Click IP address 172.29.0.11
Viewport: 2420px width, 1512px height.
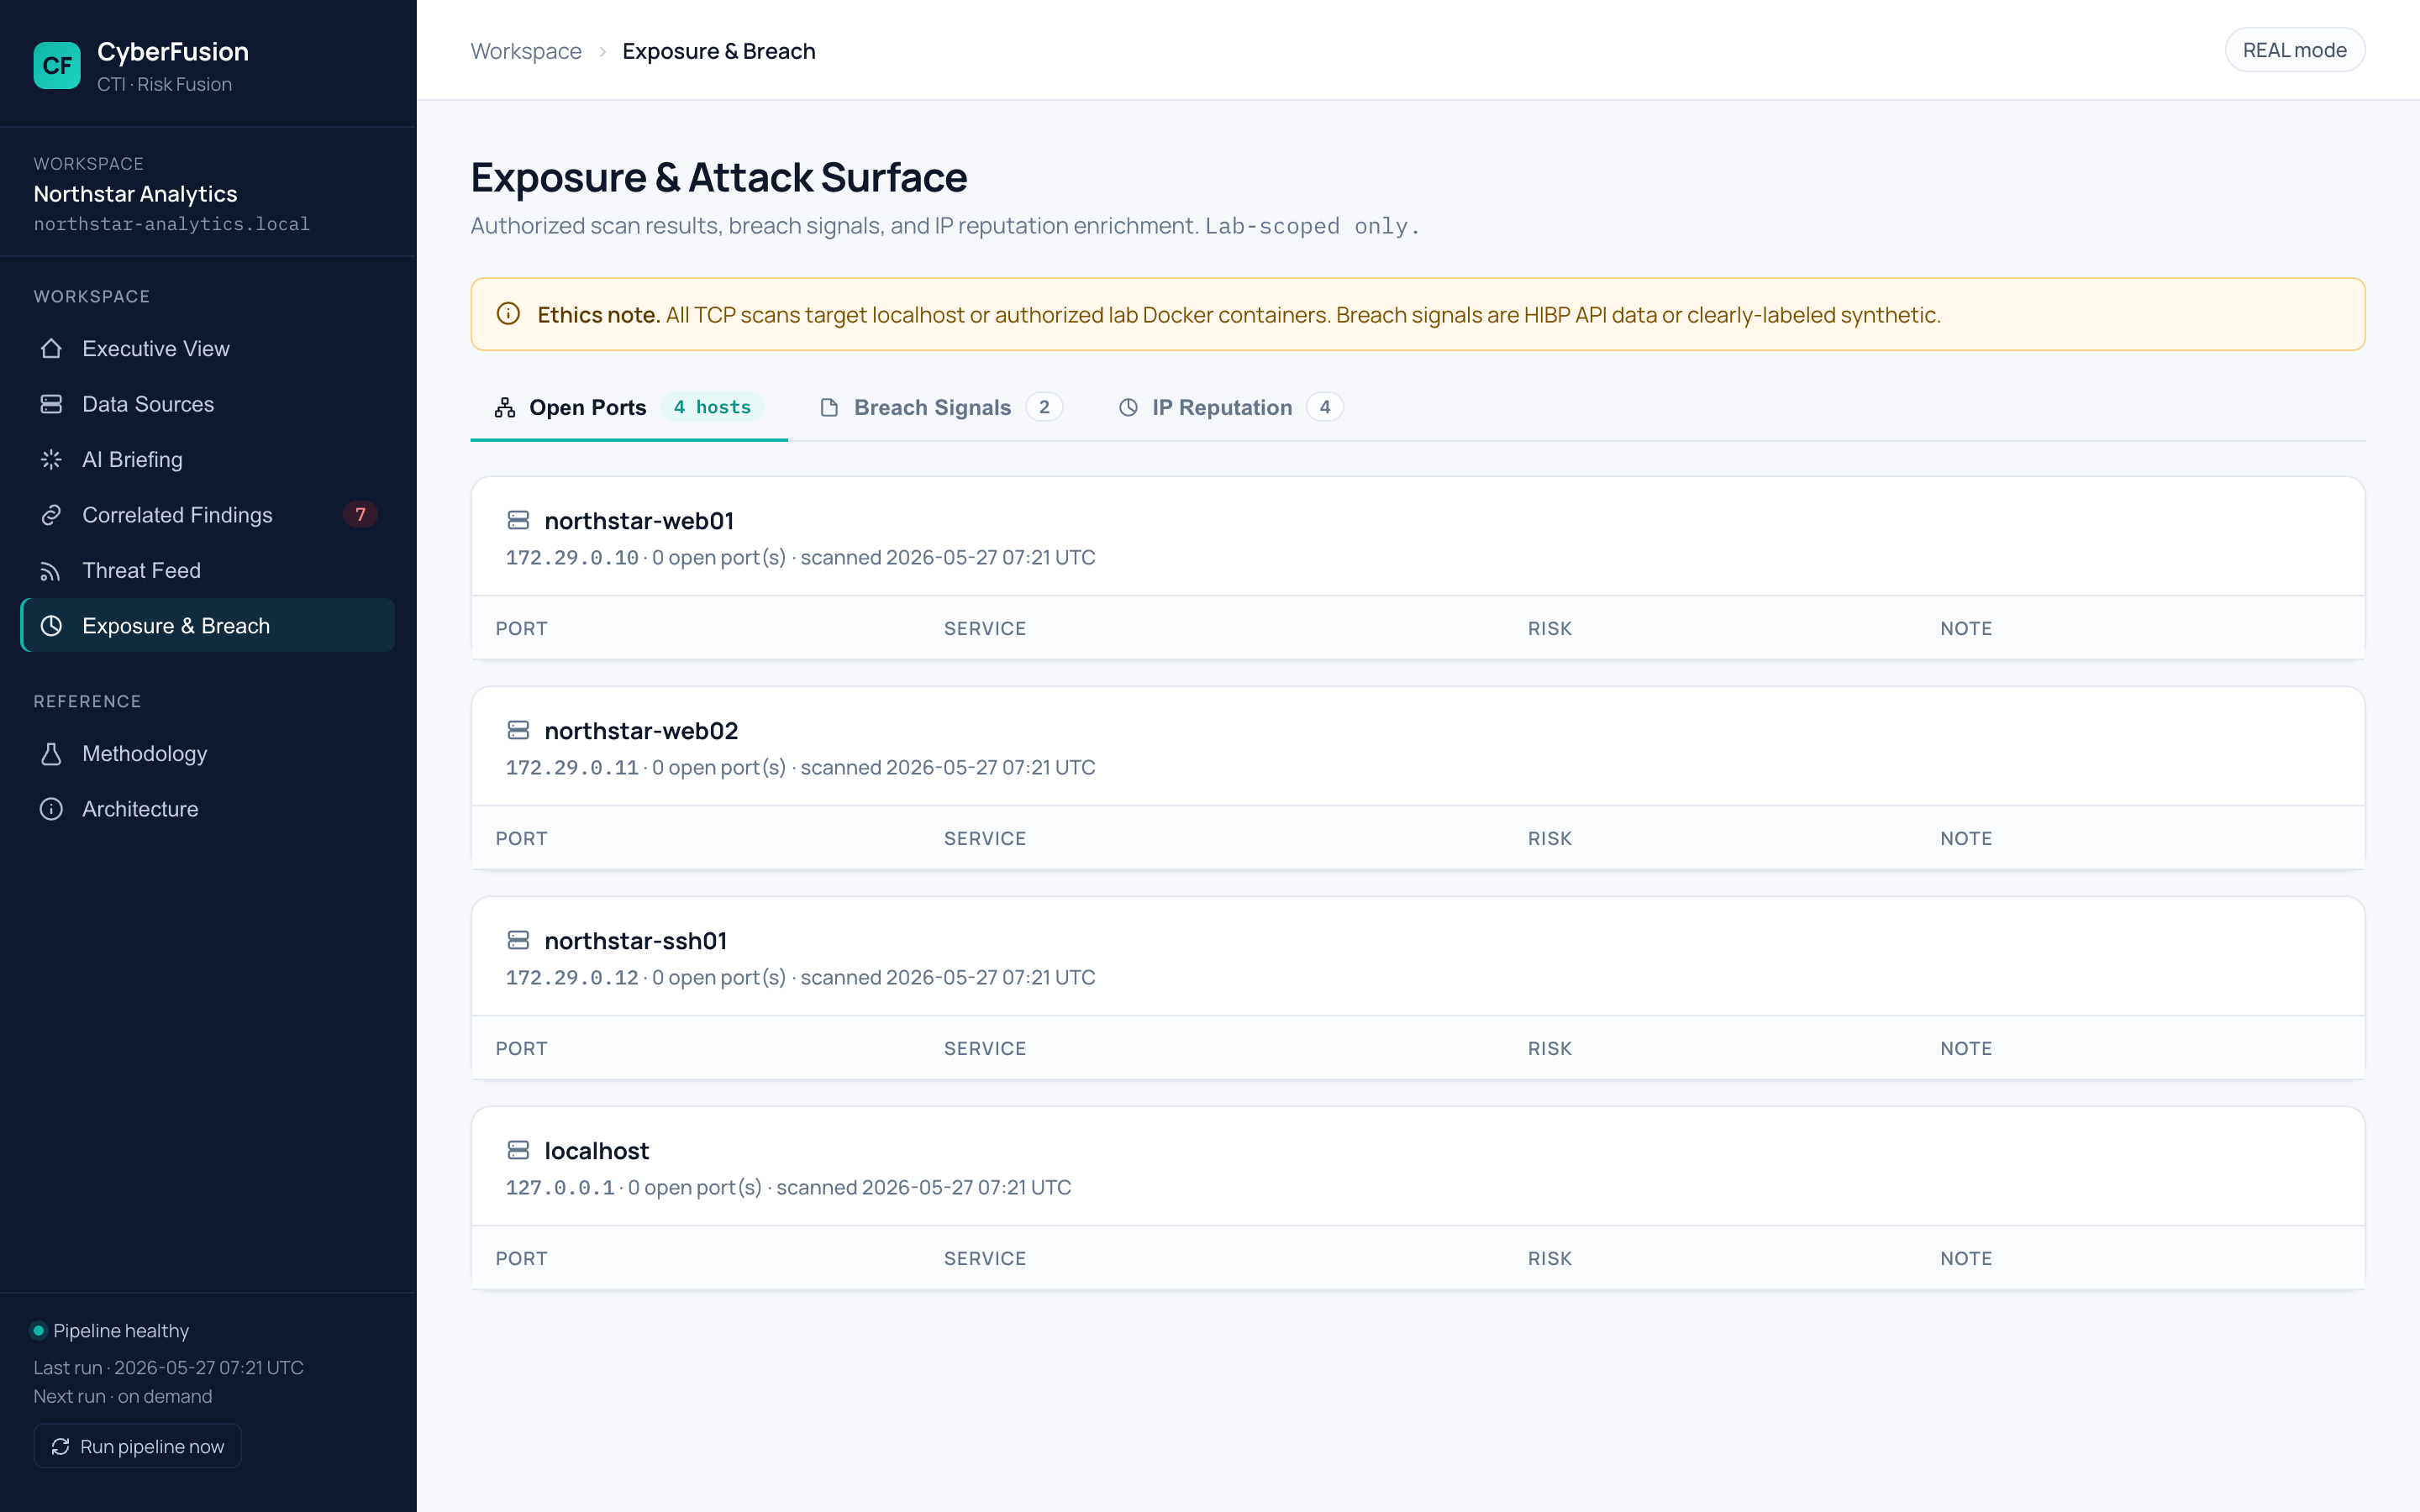572,767
